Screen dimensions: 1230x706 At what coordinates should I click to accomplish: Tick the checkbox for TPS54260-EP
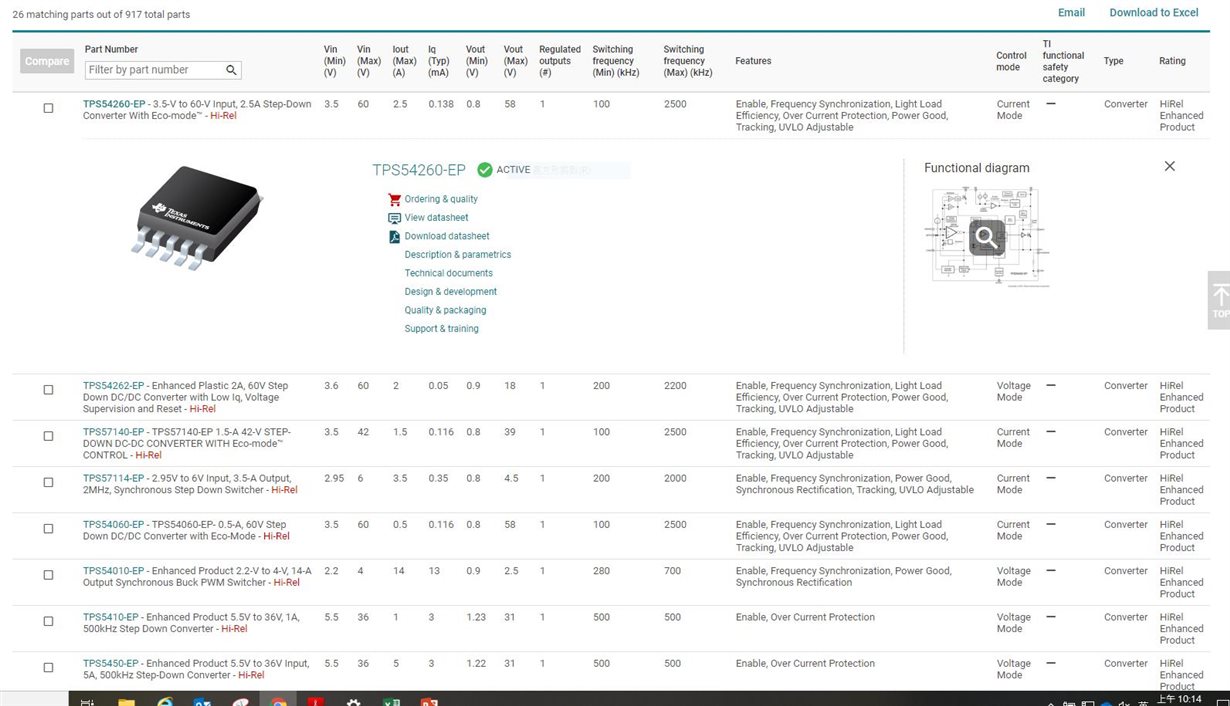(x=48, y=108)
